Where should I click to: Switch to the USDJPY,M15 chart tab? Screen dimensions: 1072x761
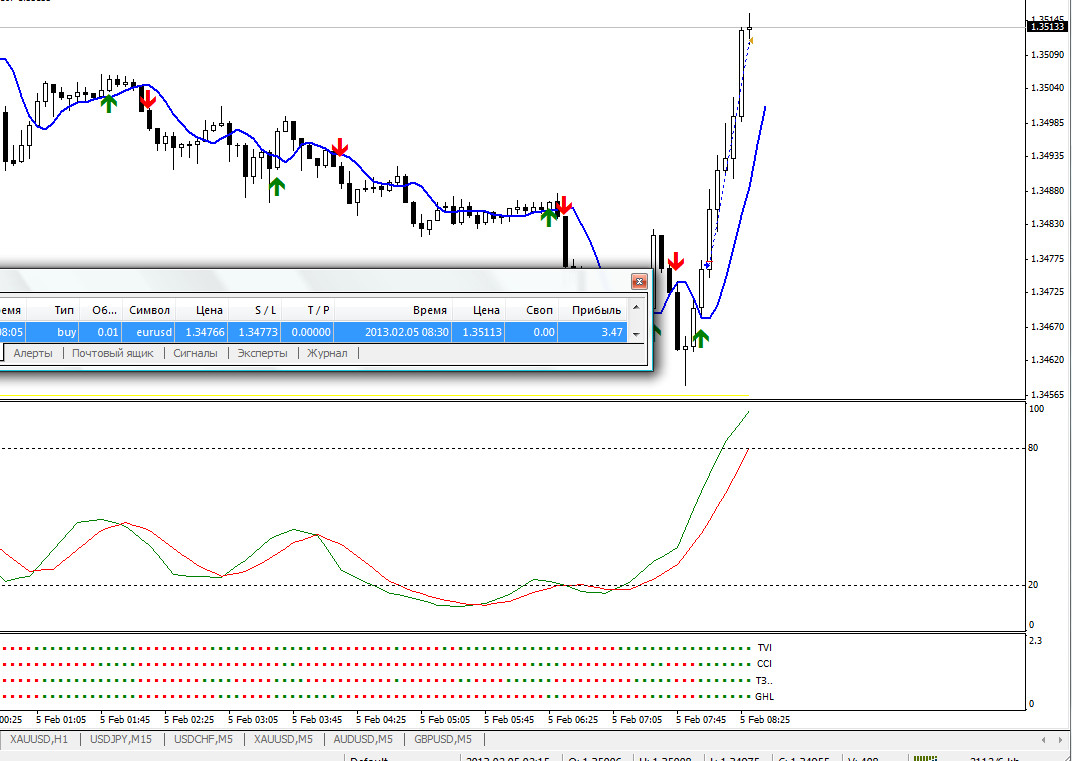coord(121,739)
